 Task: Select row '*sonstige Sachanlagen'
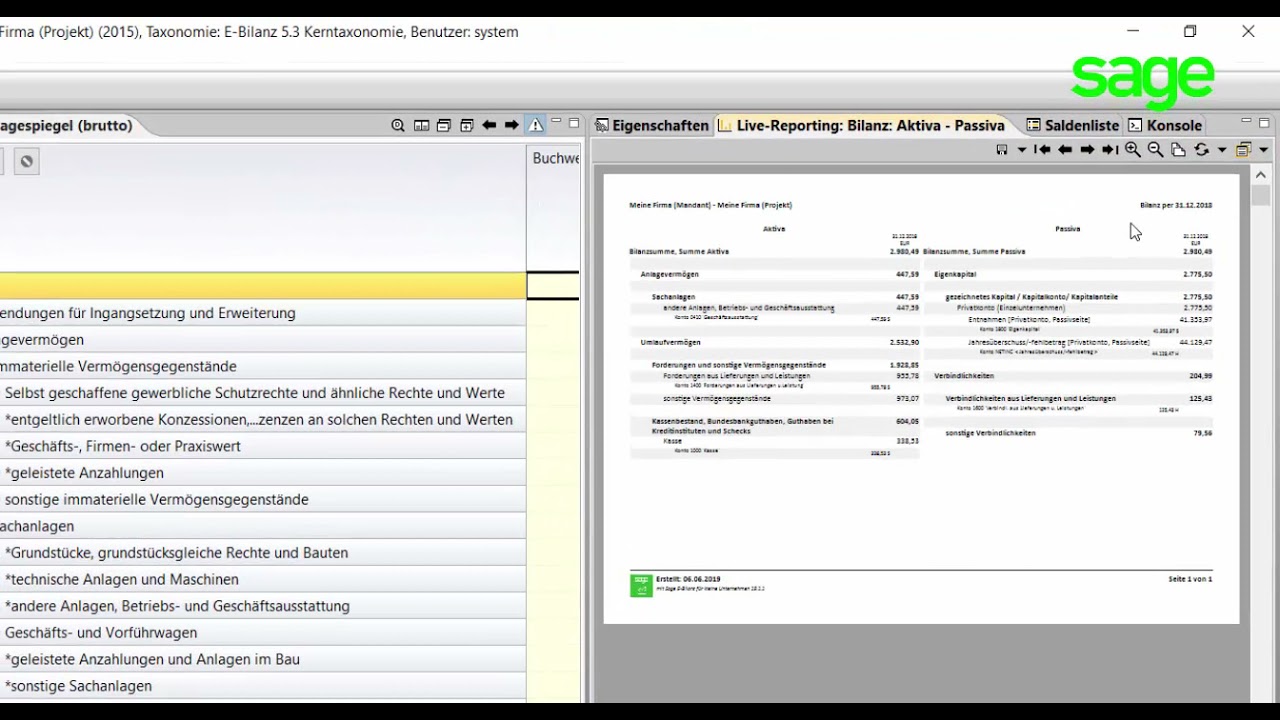tap(263, 686)
